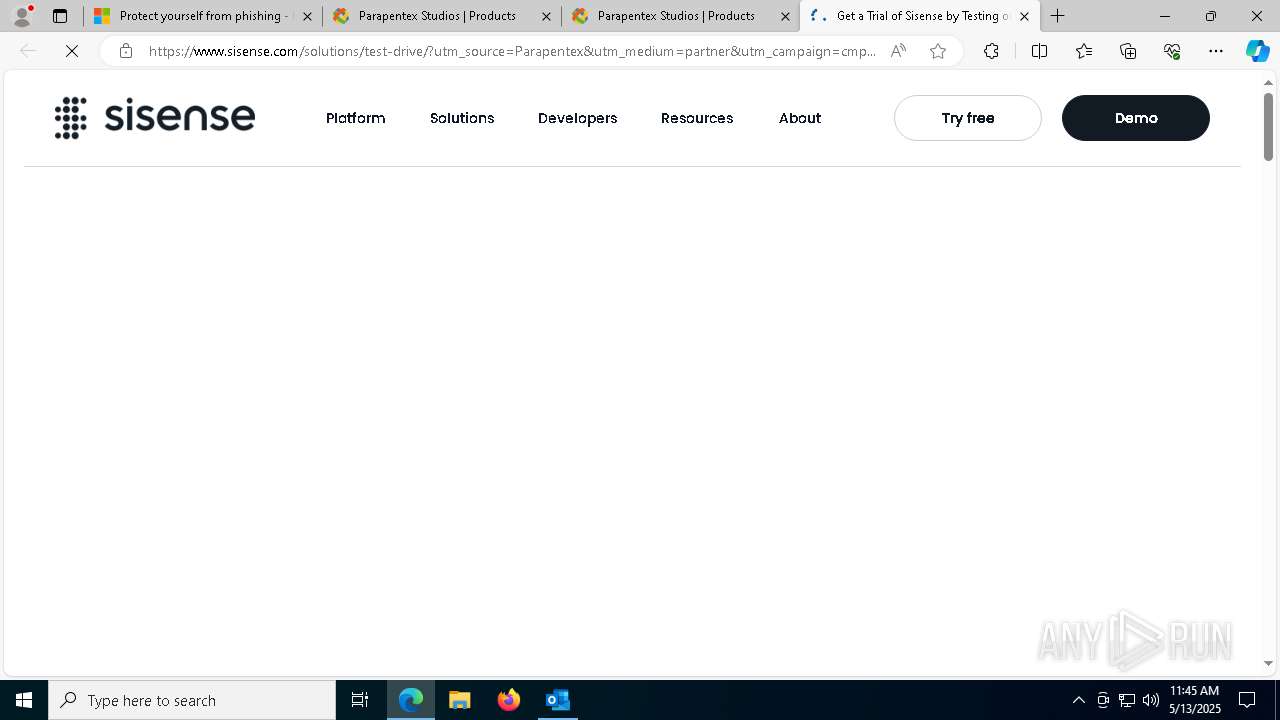Click the Microsoft Edge taskbar icon
The height and width of the screenshot is (720, 1280).
[x=411, y=700]
